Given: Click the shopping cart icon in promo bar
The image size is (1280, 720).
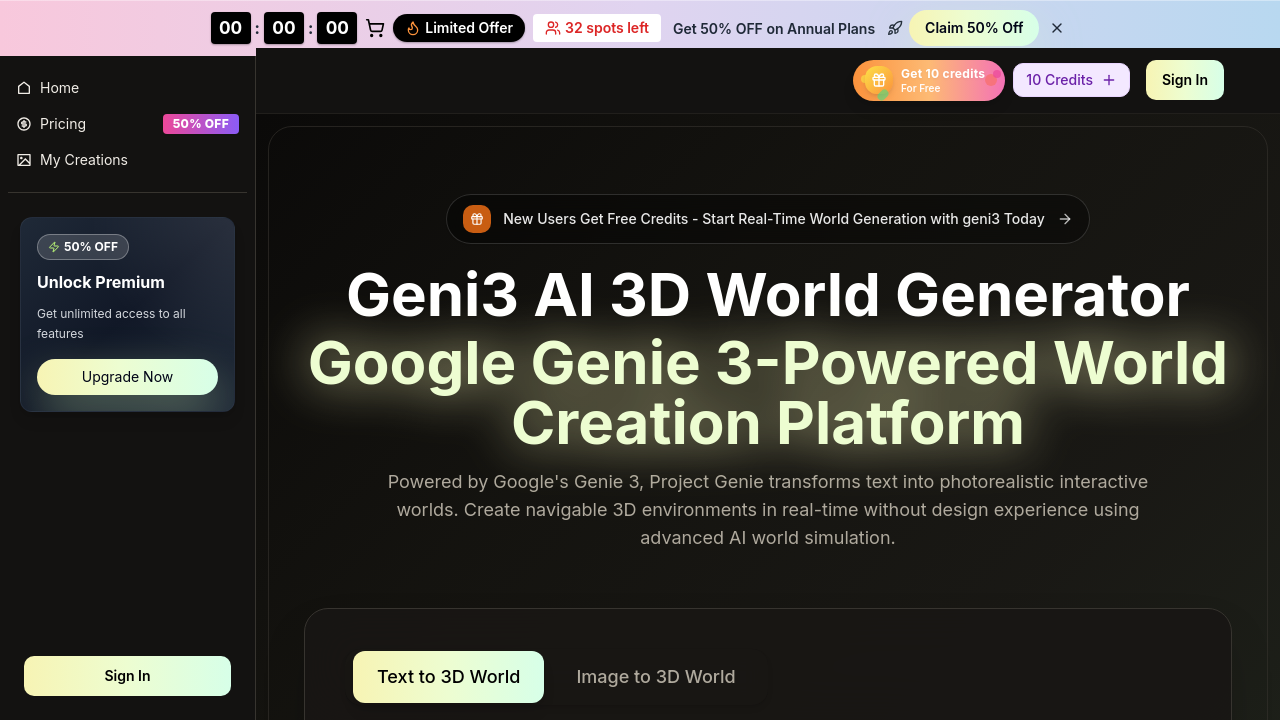Looking at the screenshot, I should [x=375, y=28].
